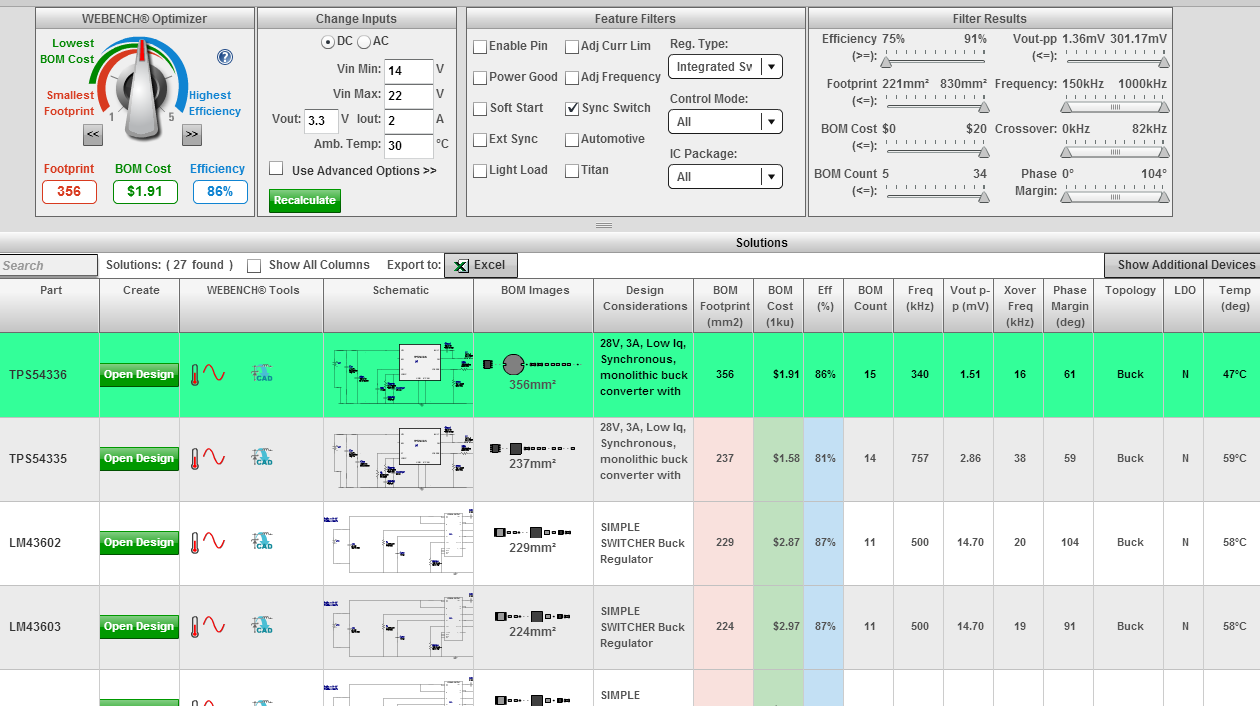This screenshot has width=1260, height=706.
Task: Open LM43603 schematic thumbnail
Action: tap(398, 626)
